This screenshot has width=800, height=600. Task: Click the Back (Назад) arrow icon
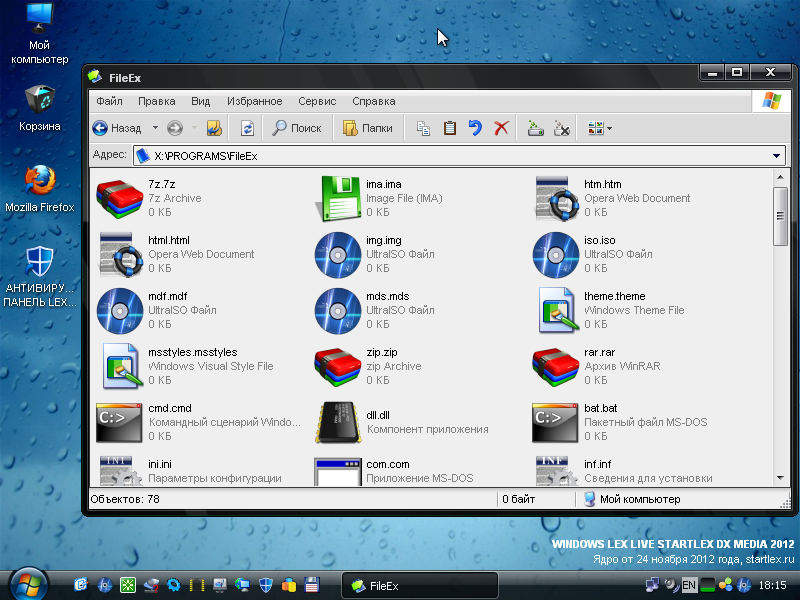coord(100,128)
